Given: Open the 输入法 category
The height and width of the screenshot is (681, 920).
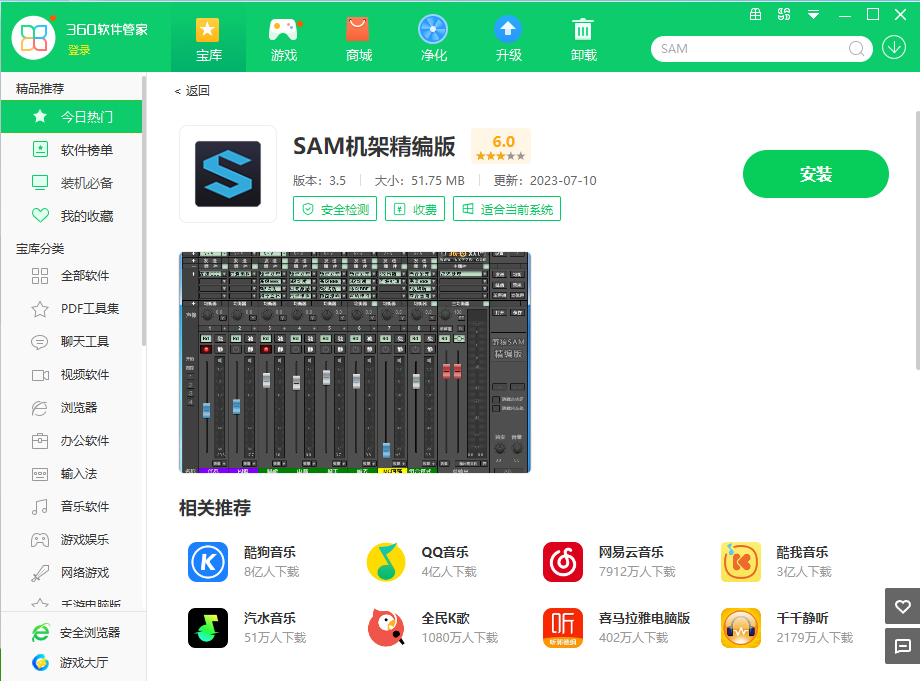Looking at the screenshot, I should (x=72, y=473).
